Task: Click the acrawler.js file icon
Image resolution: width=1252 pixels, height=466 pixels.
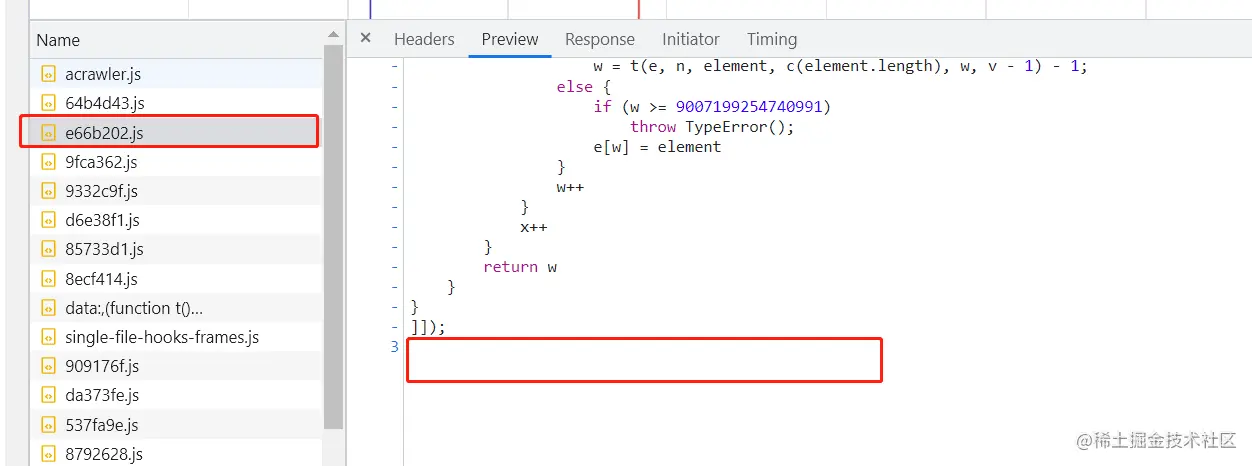Action: pos(48,73)
